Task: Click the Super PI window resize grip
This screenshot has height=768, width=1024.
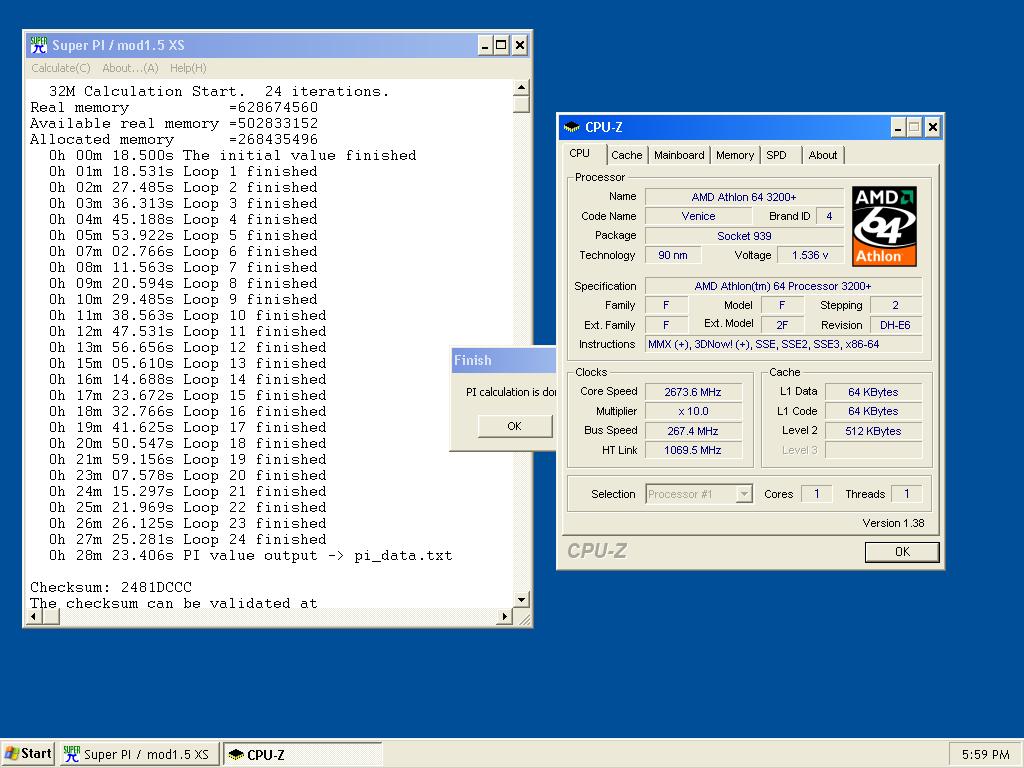Action: point(524,619)
